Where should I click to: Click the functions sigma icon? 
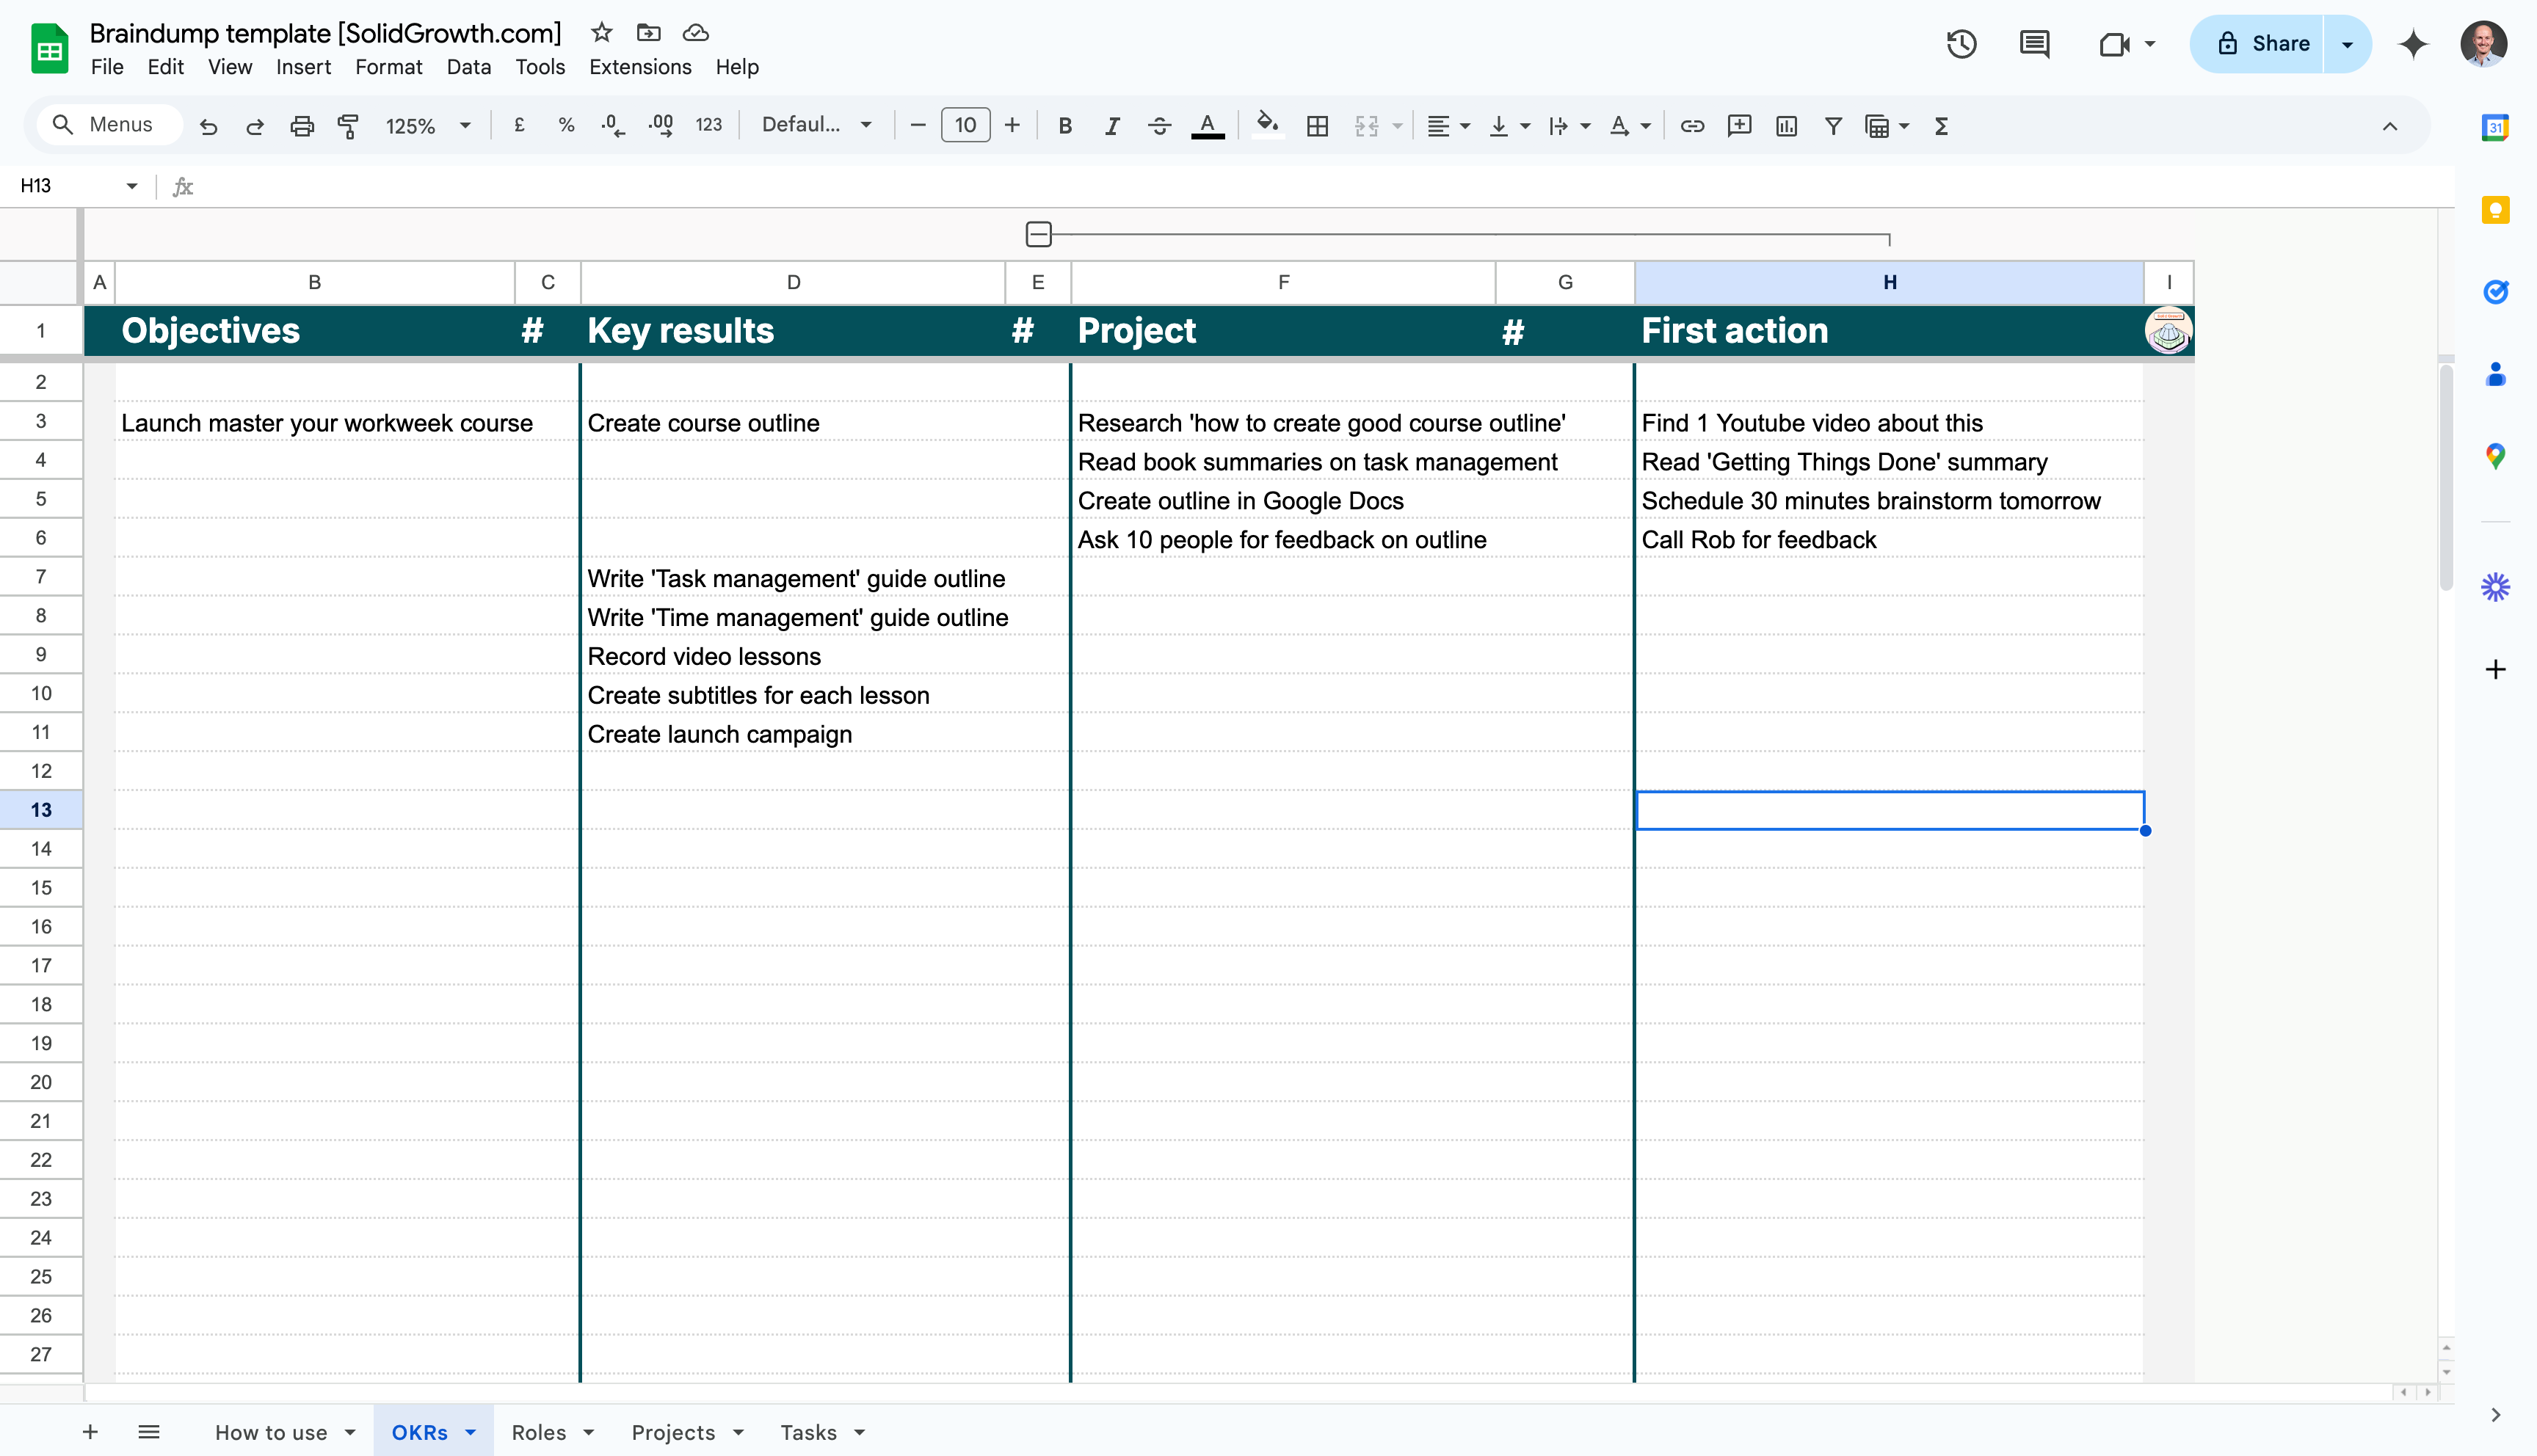click(x=1941, y=126)
